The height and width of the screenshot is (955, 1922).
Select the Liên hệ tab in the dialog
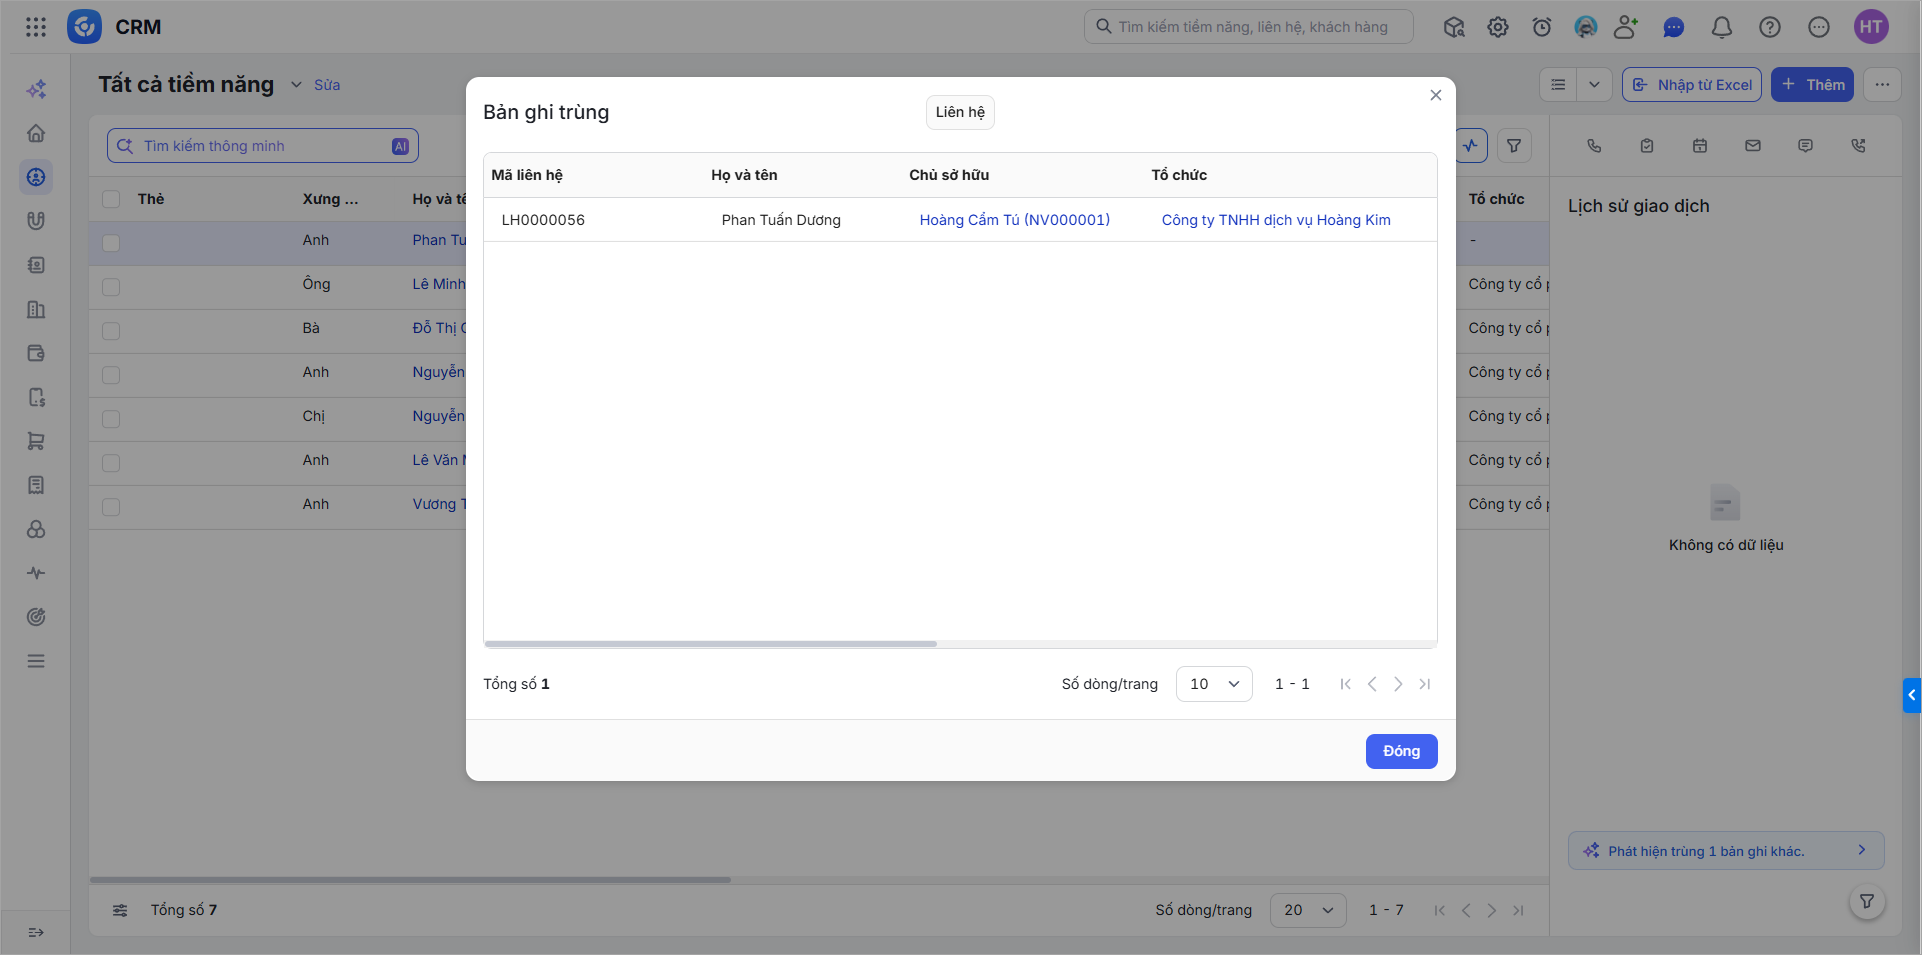[x=960, y=112]
